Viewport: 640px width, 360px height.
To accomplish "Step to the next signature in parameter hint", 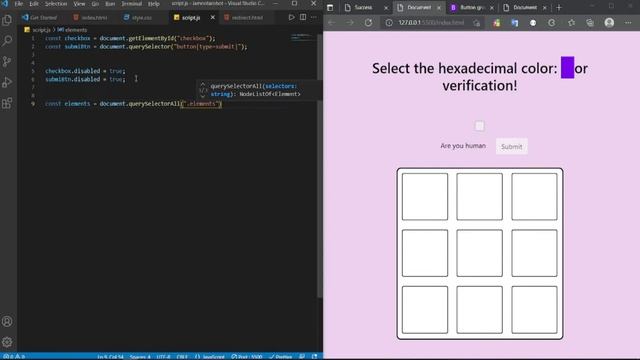I will (202, 96).
